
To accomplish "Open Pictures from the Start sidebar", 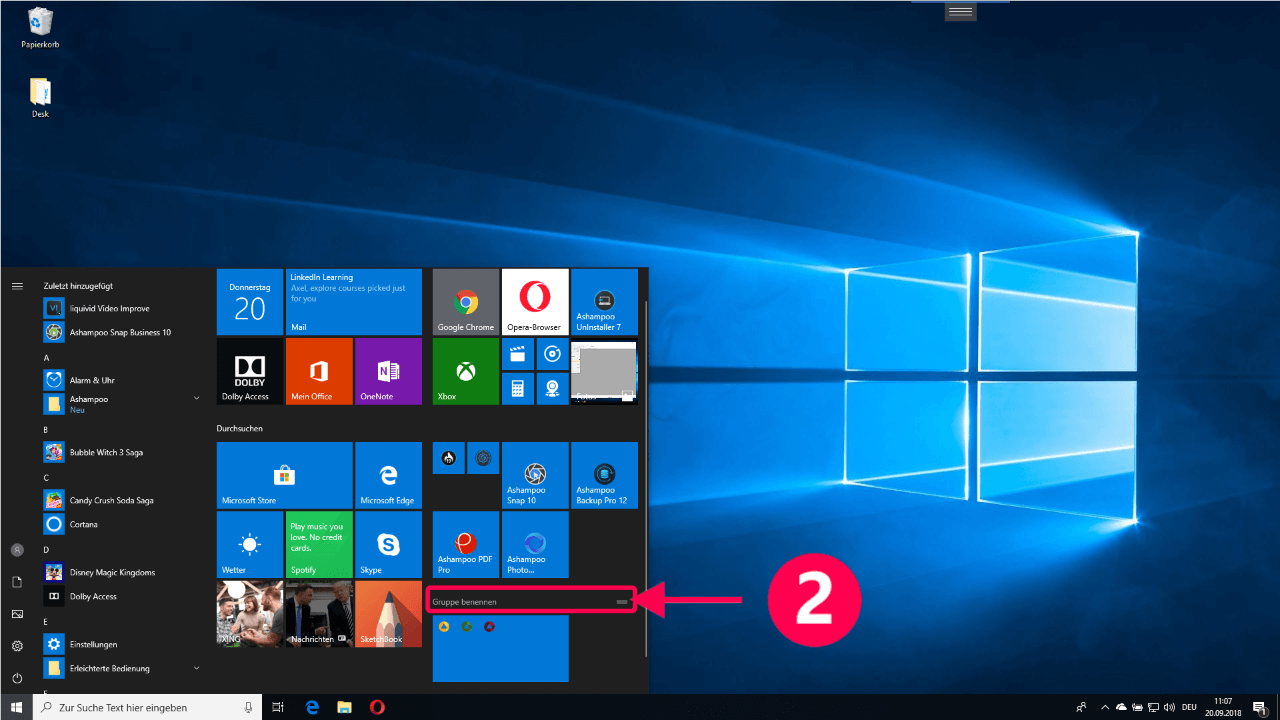I will (x=17, y=614).
